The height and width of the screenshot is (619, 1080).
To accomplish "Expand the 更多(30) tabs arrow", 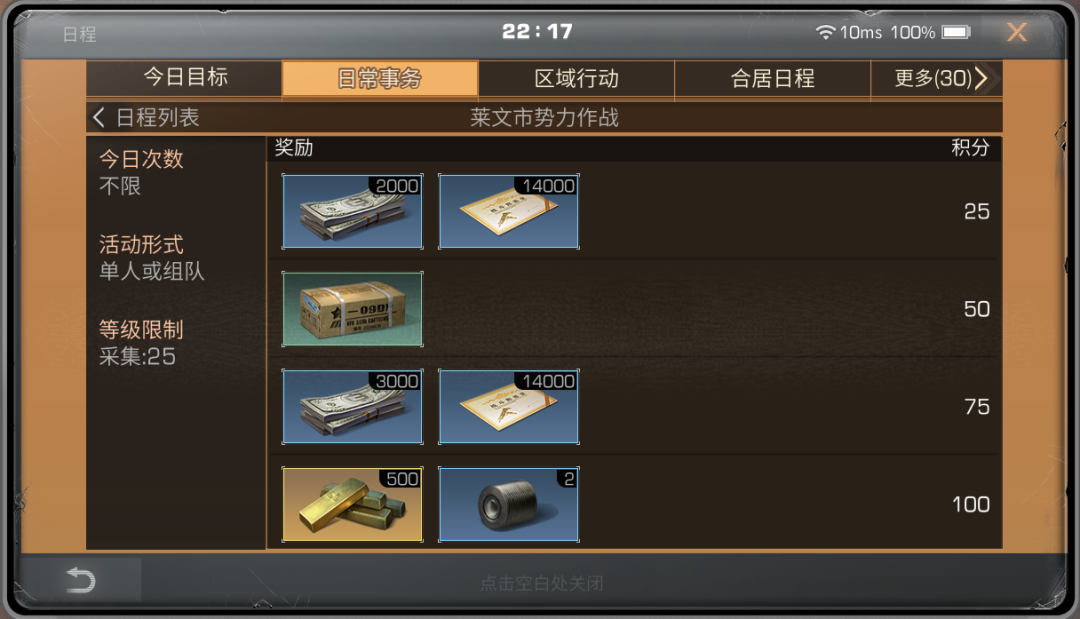I will coord(982,78).
